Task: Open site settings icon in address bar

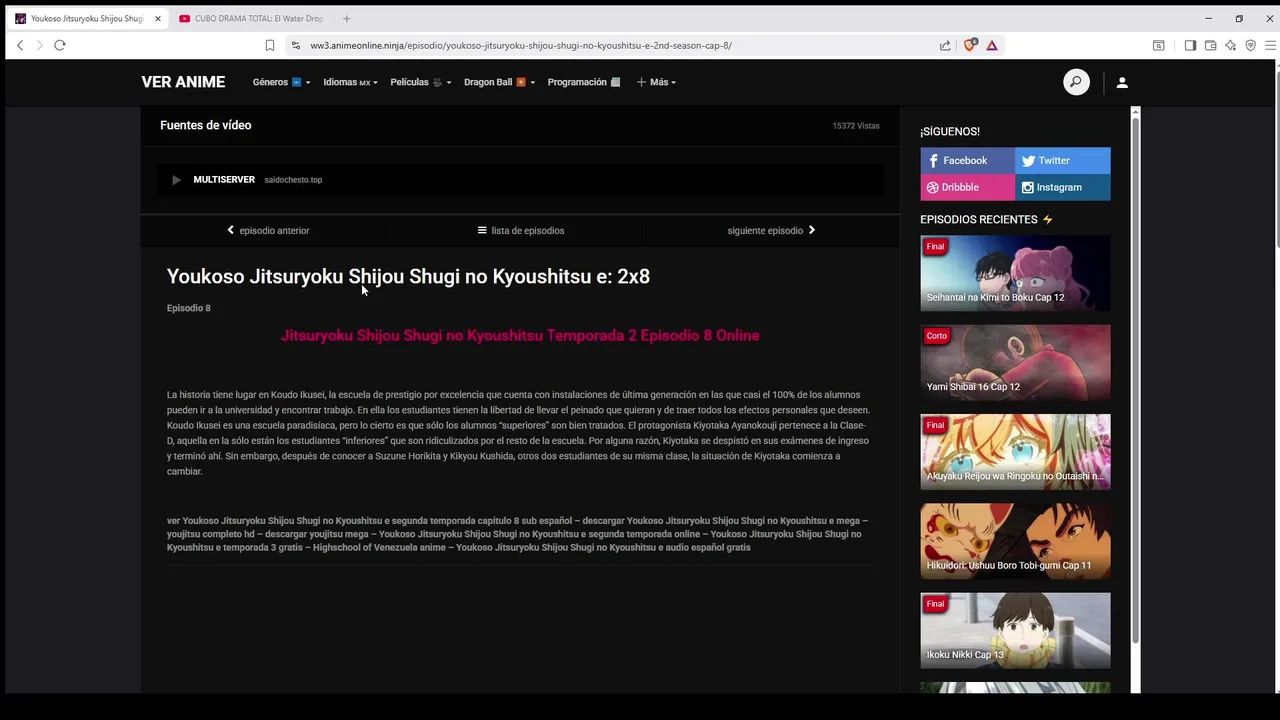Action: tap(295, 45)
